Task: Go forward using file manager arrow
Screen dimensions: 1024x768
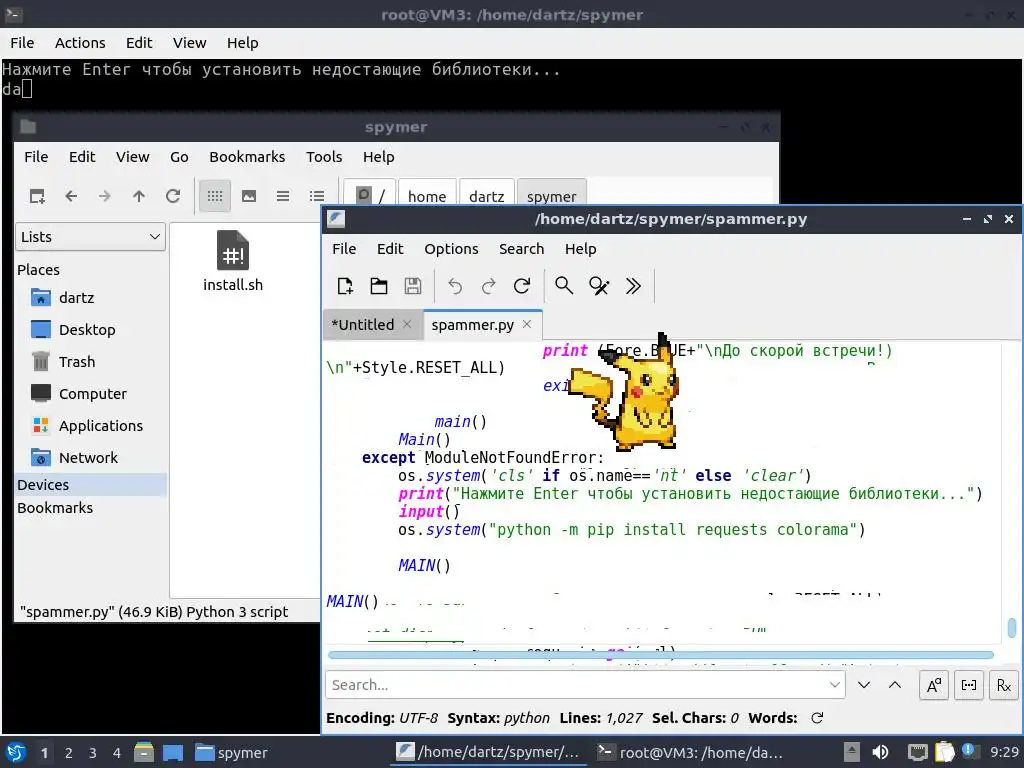Action: click(104, 196)
